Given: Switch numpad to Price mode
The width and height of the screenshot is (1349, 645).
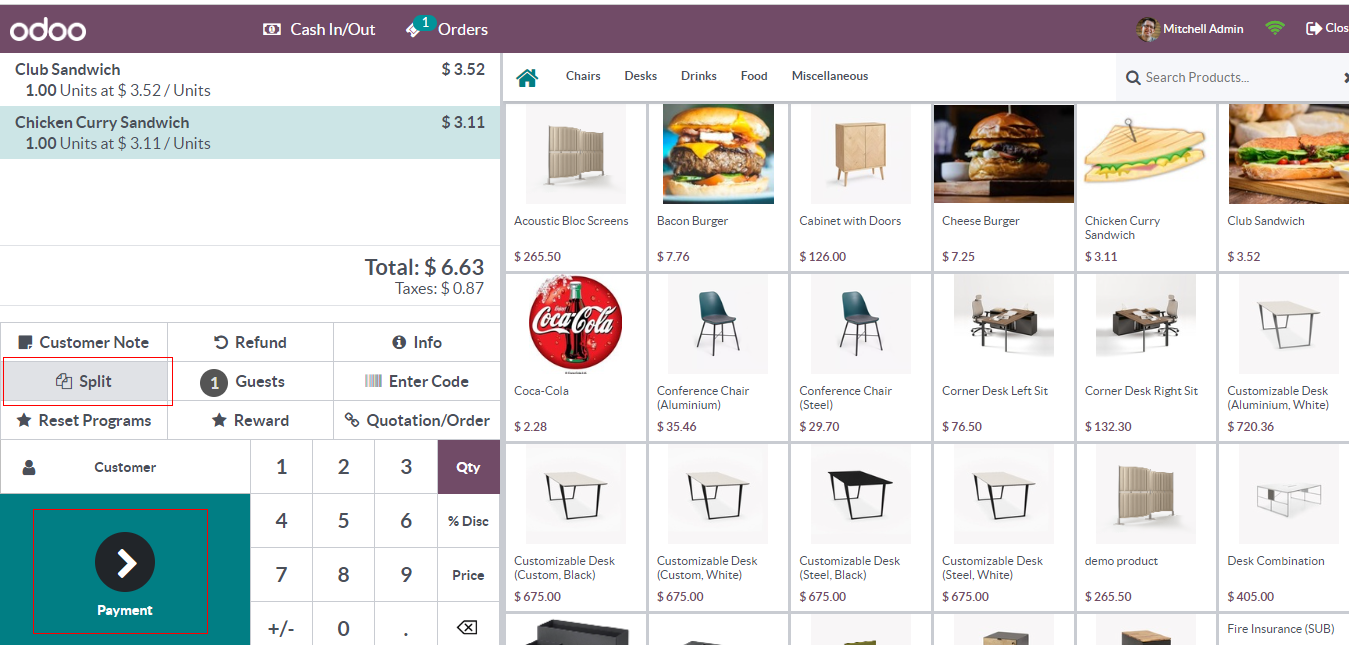Looking at the screenshot, I should [468, 575].
